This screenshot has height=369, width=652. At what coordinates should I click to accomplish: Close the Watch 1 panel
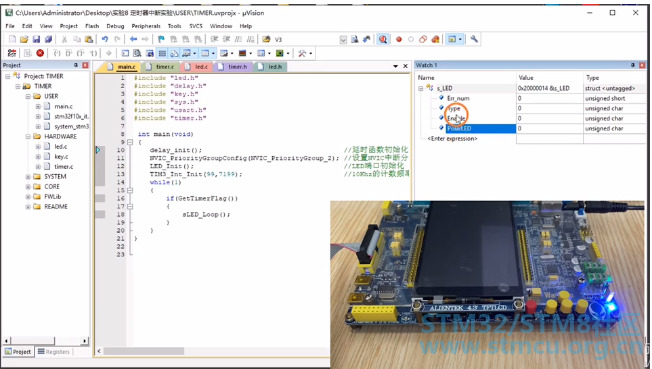(x=642, y=65)
